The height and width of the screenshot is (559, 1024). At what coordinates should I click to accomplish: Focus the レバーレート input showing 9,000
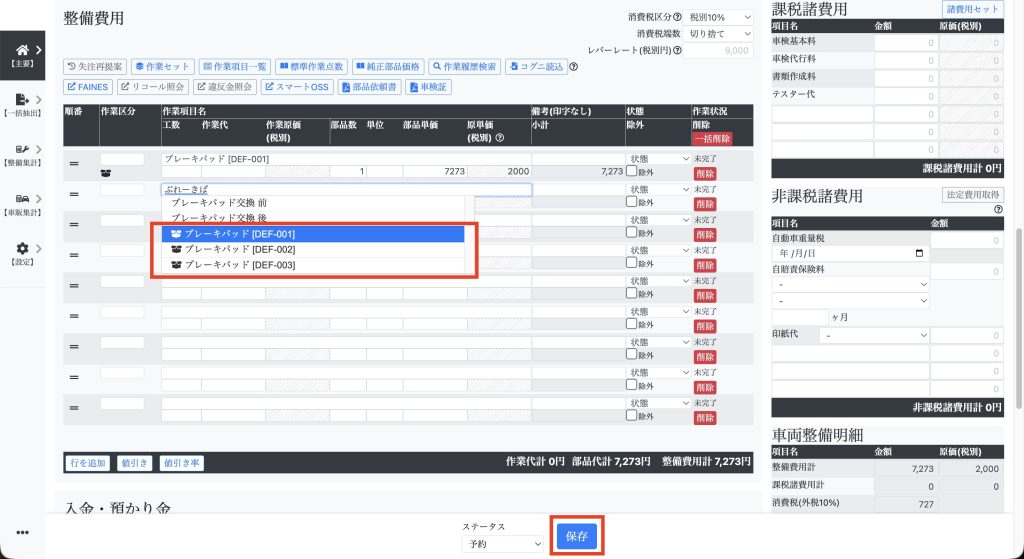tap(718, 50)
